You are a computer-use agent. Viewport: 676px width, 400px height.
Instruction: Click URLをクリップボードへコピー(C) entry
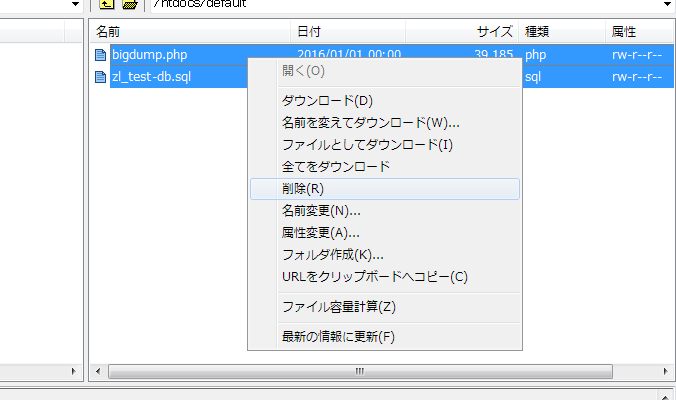(x=374, y=277)
